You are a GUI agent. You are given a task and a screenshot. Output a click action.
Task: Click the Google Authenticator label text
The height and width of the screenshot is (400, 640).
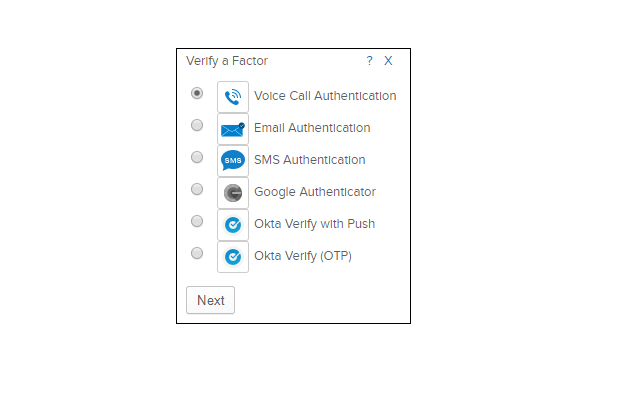(315, 192)
